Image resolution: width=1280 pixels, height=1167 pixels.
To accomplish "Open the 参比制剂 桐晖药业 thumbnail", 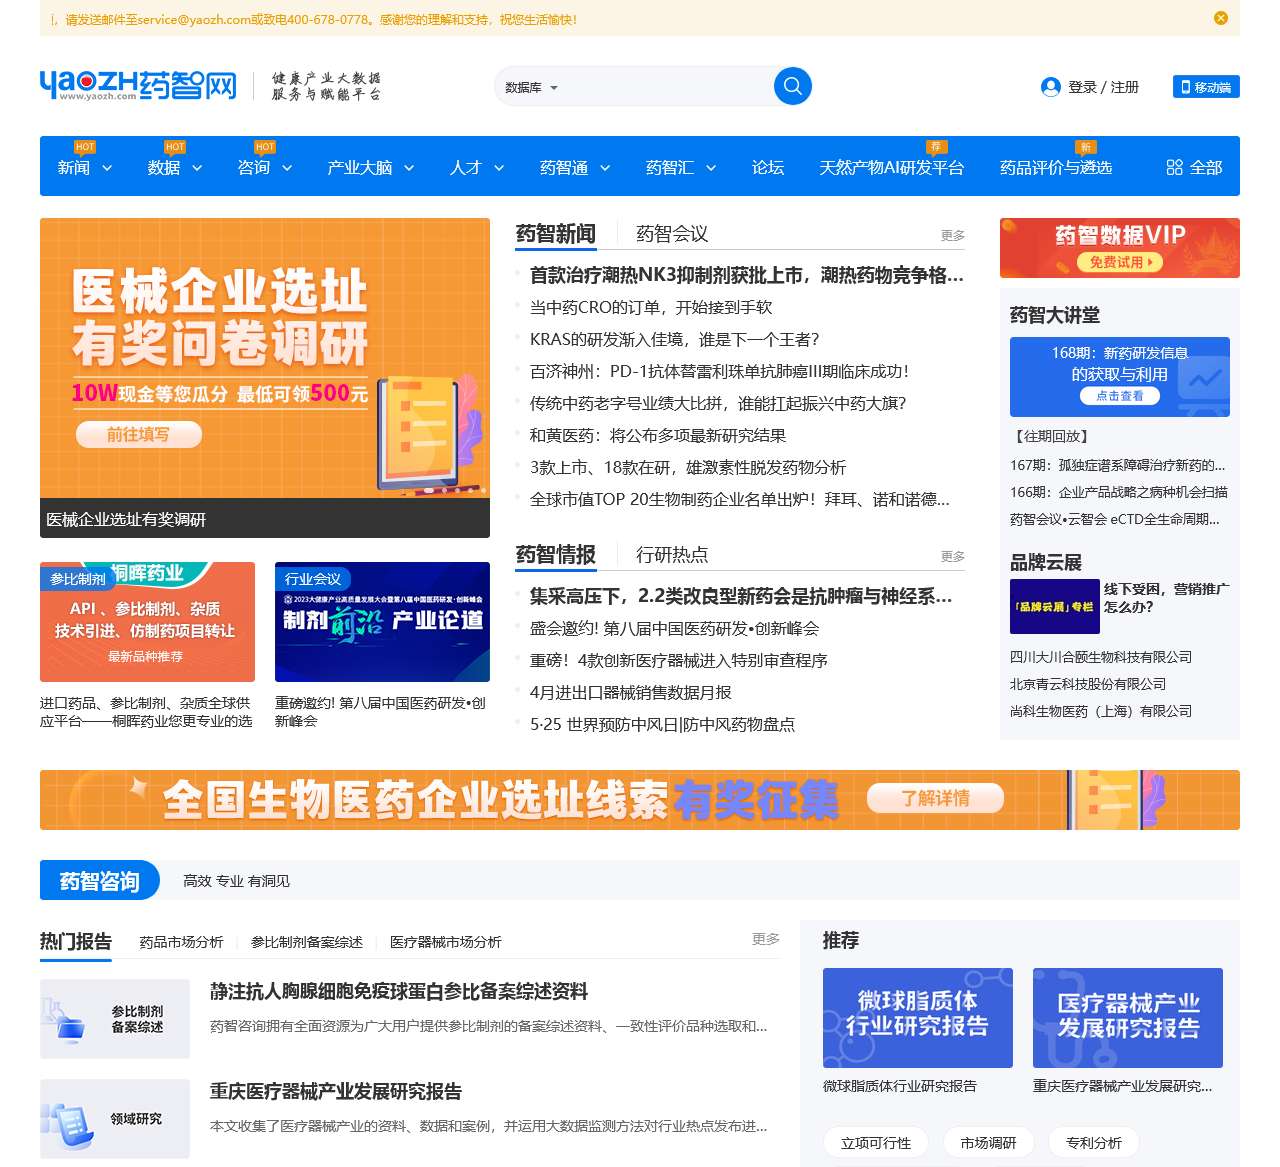I will 147,622.
